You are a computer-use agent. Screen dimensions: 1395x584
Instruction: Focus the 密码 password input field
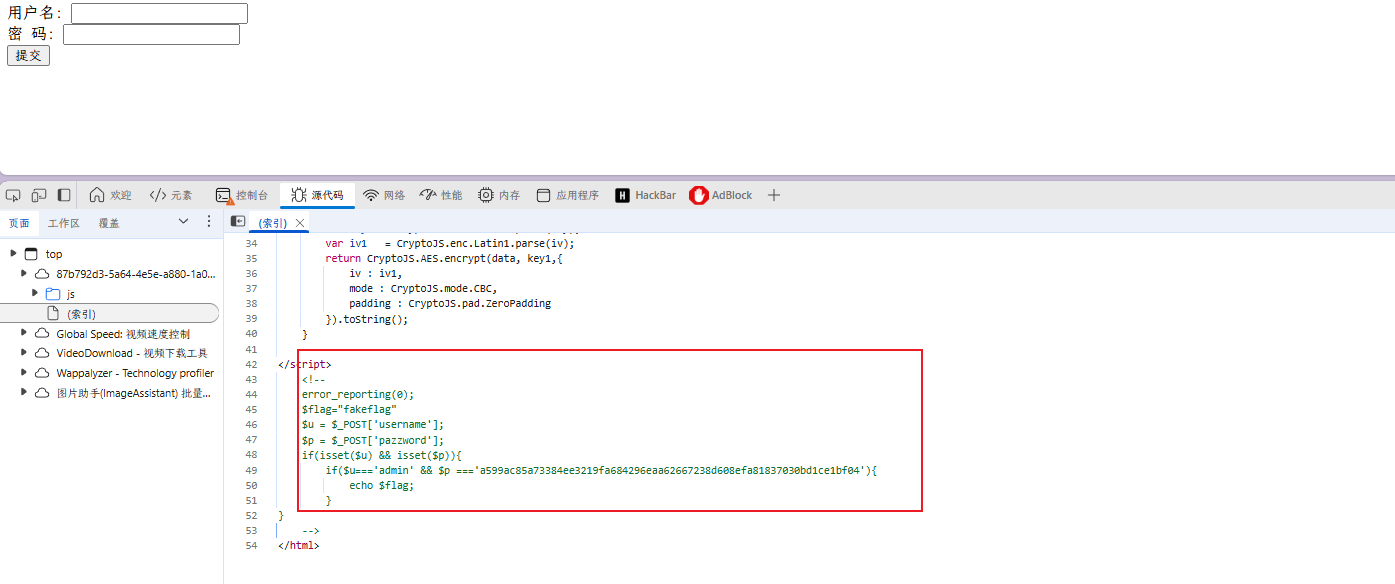pos(151,34)
